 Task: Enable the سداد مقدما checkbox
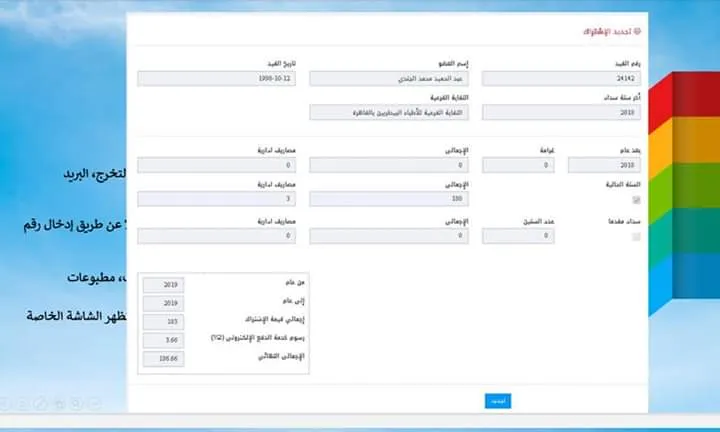tap(635, 236)
